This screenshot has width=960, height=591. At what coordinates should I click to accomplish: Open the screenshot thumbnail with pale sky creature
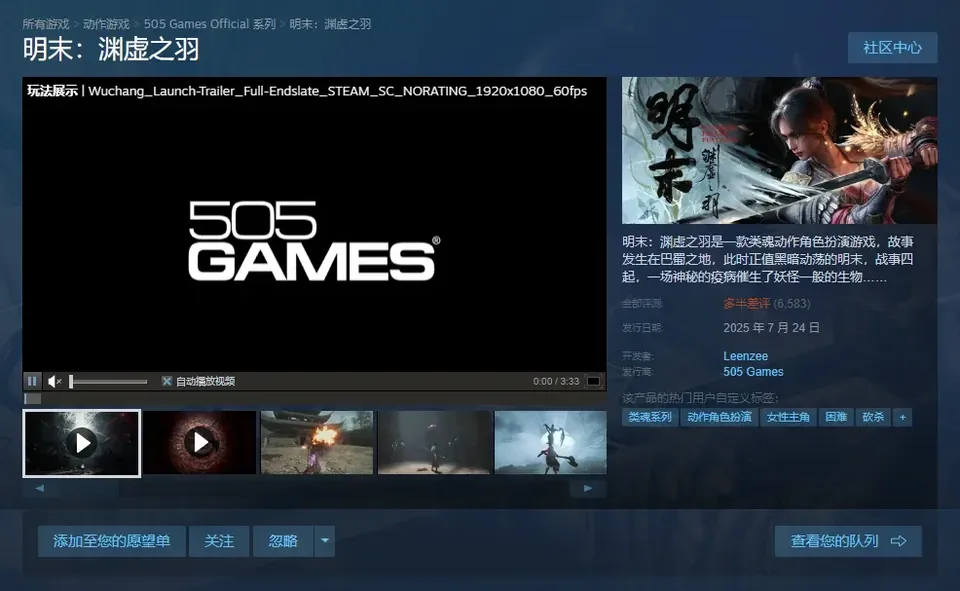click(x=550, y=443)
